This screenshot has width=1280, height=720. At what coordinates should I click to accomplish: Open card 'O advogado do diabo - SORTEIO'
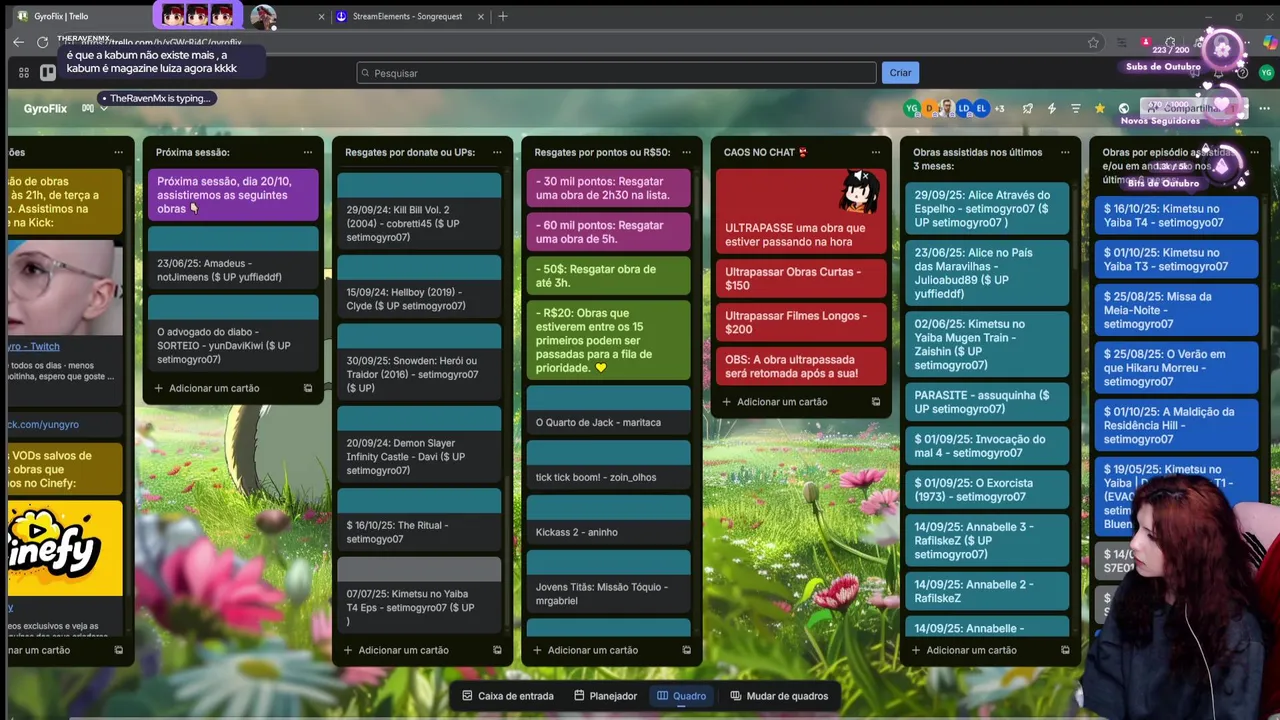(x=233, y=334)
